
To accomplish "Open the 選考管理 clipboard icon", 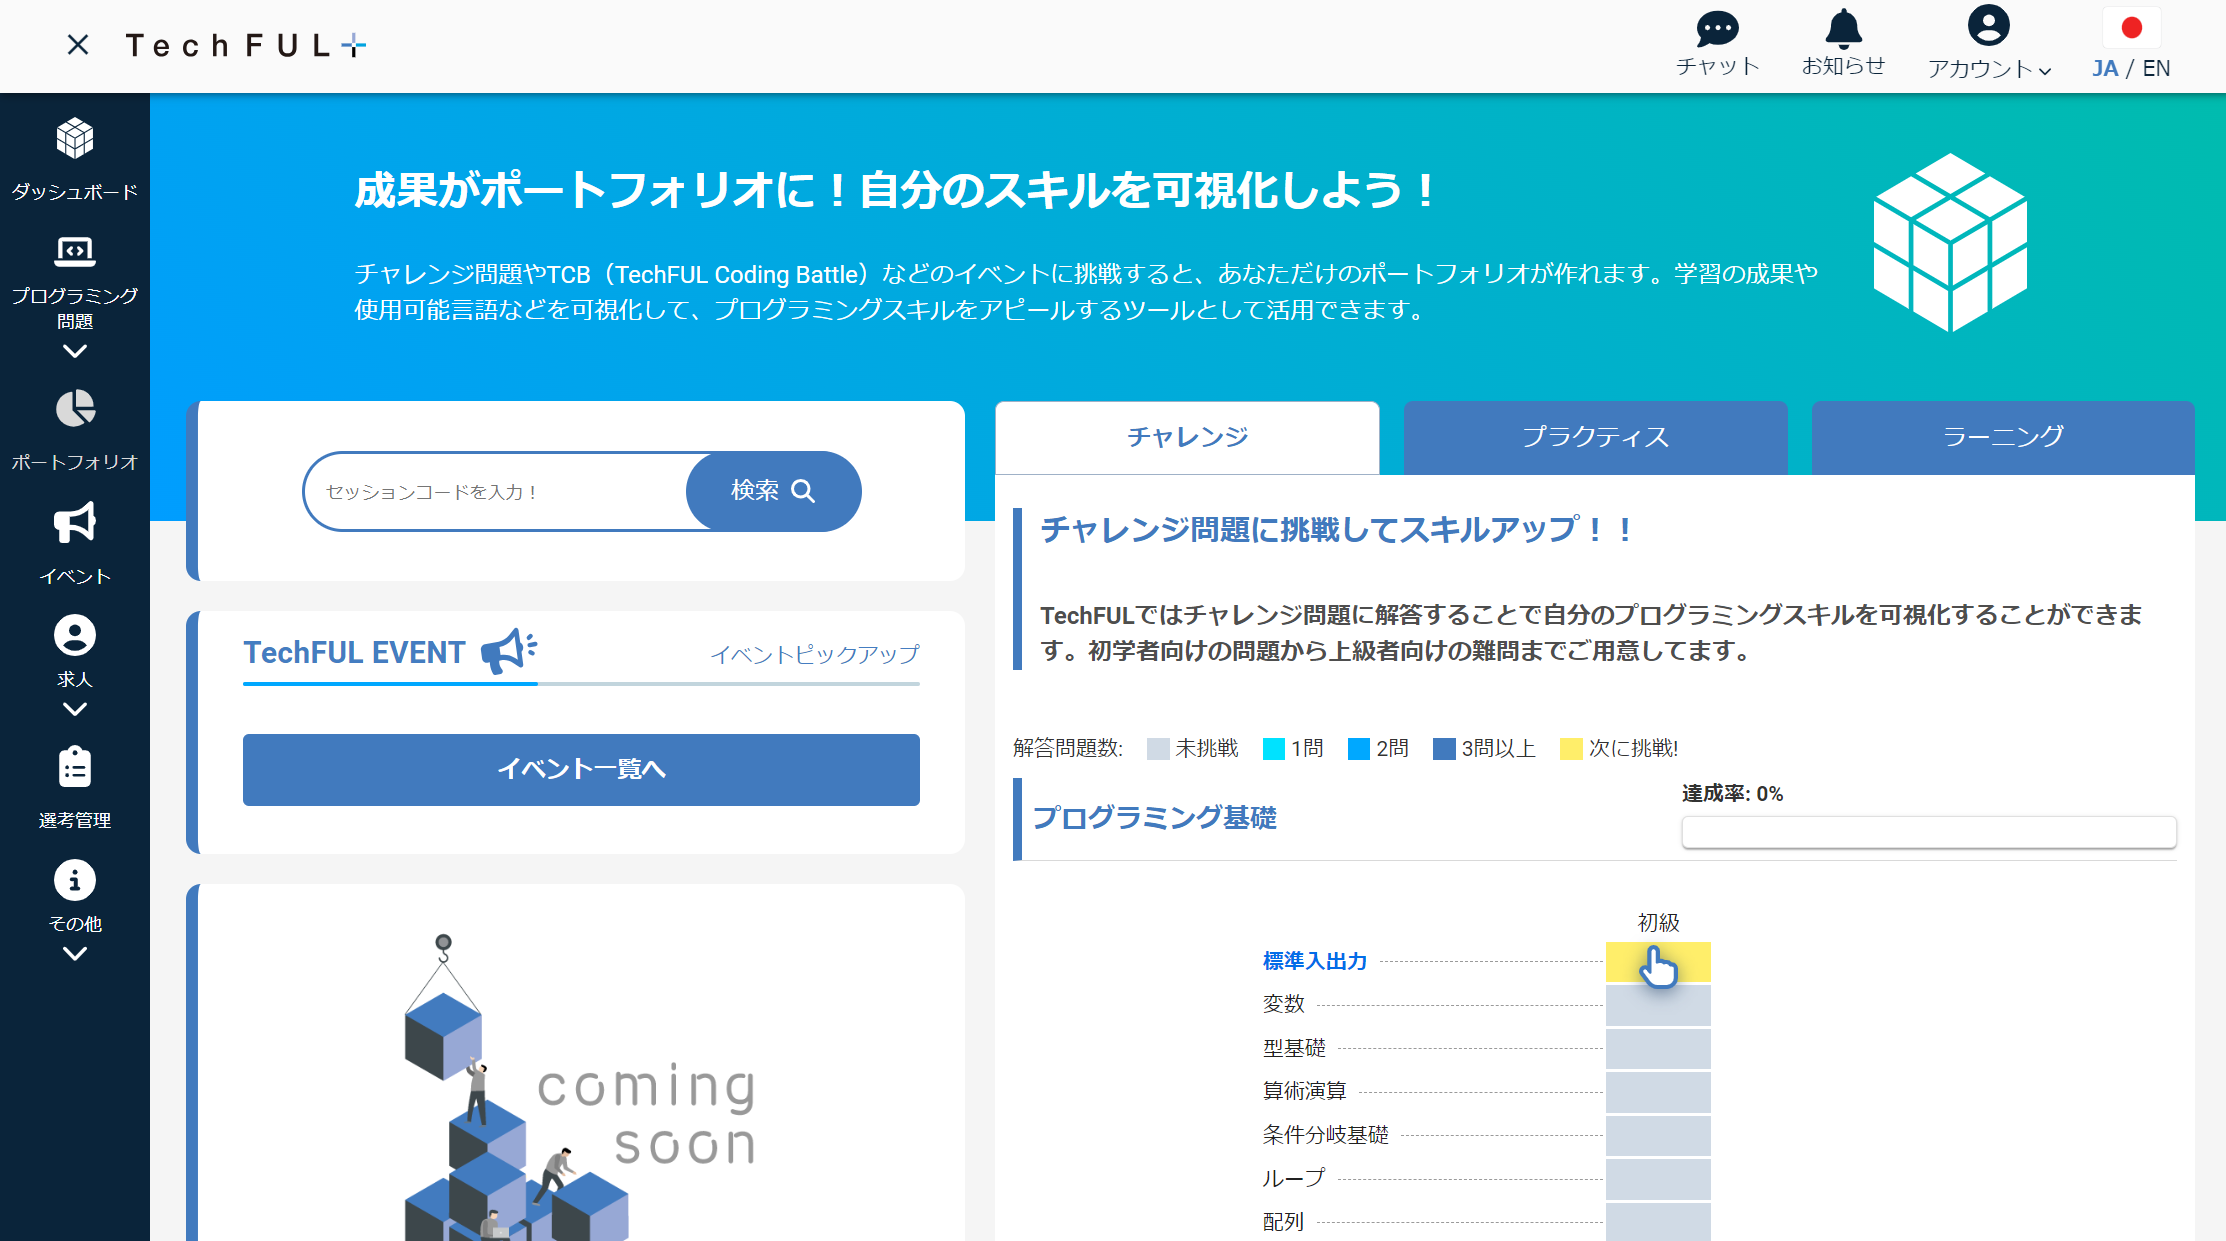I will coord(74,768).
